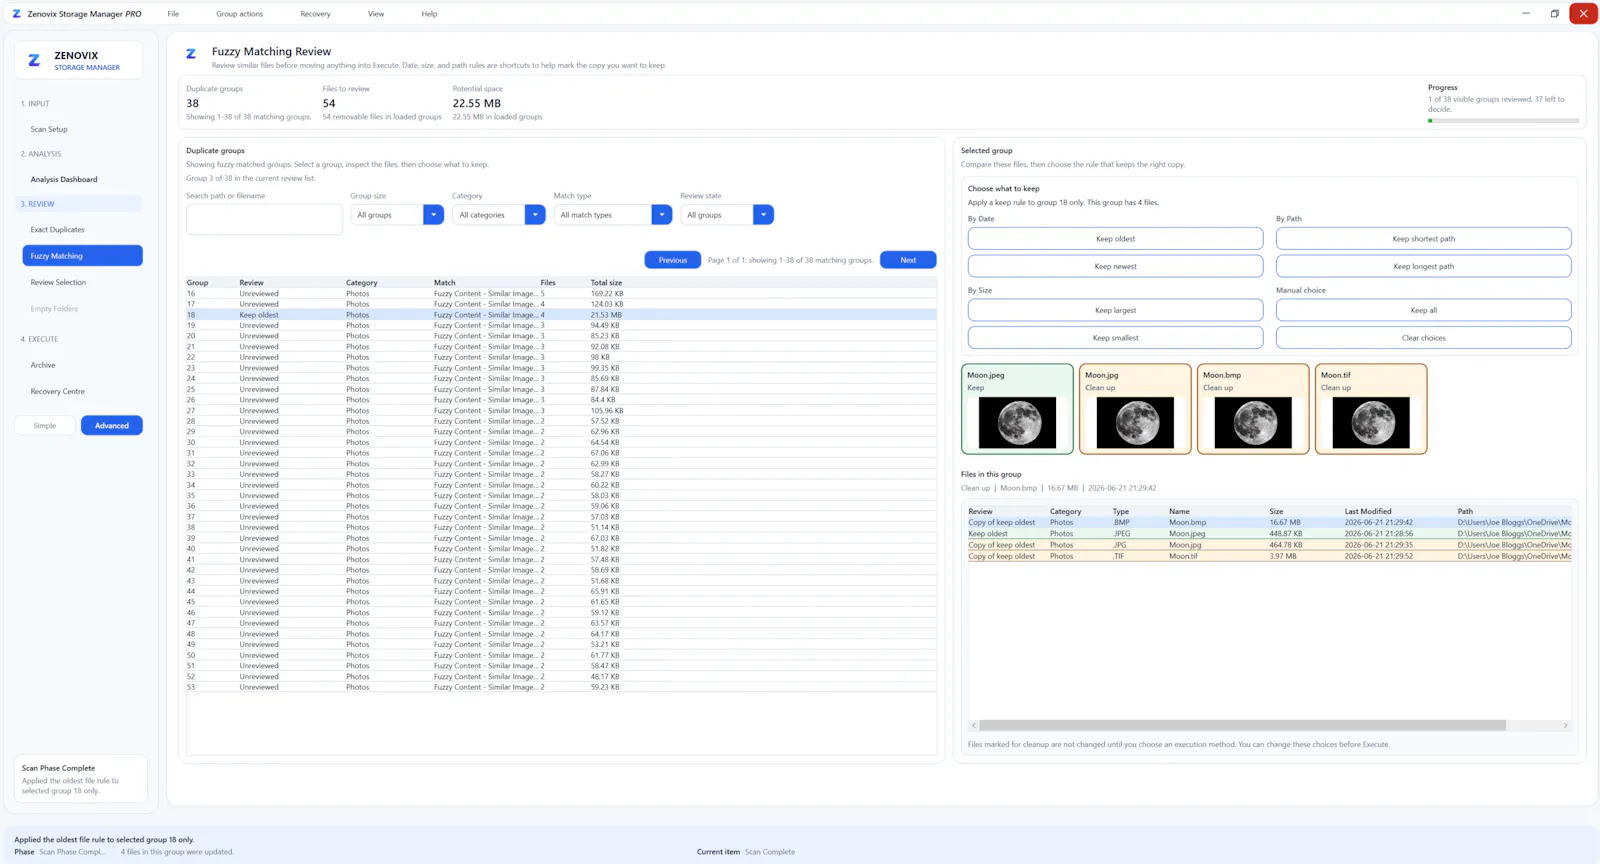Apply the Keep largest rule
Image resolution: width=1600 pixels, height=864 pixels.
pos(1115,310)
